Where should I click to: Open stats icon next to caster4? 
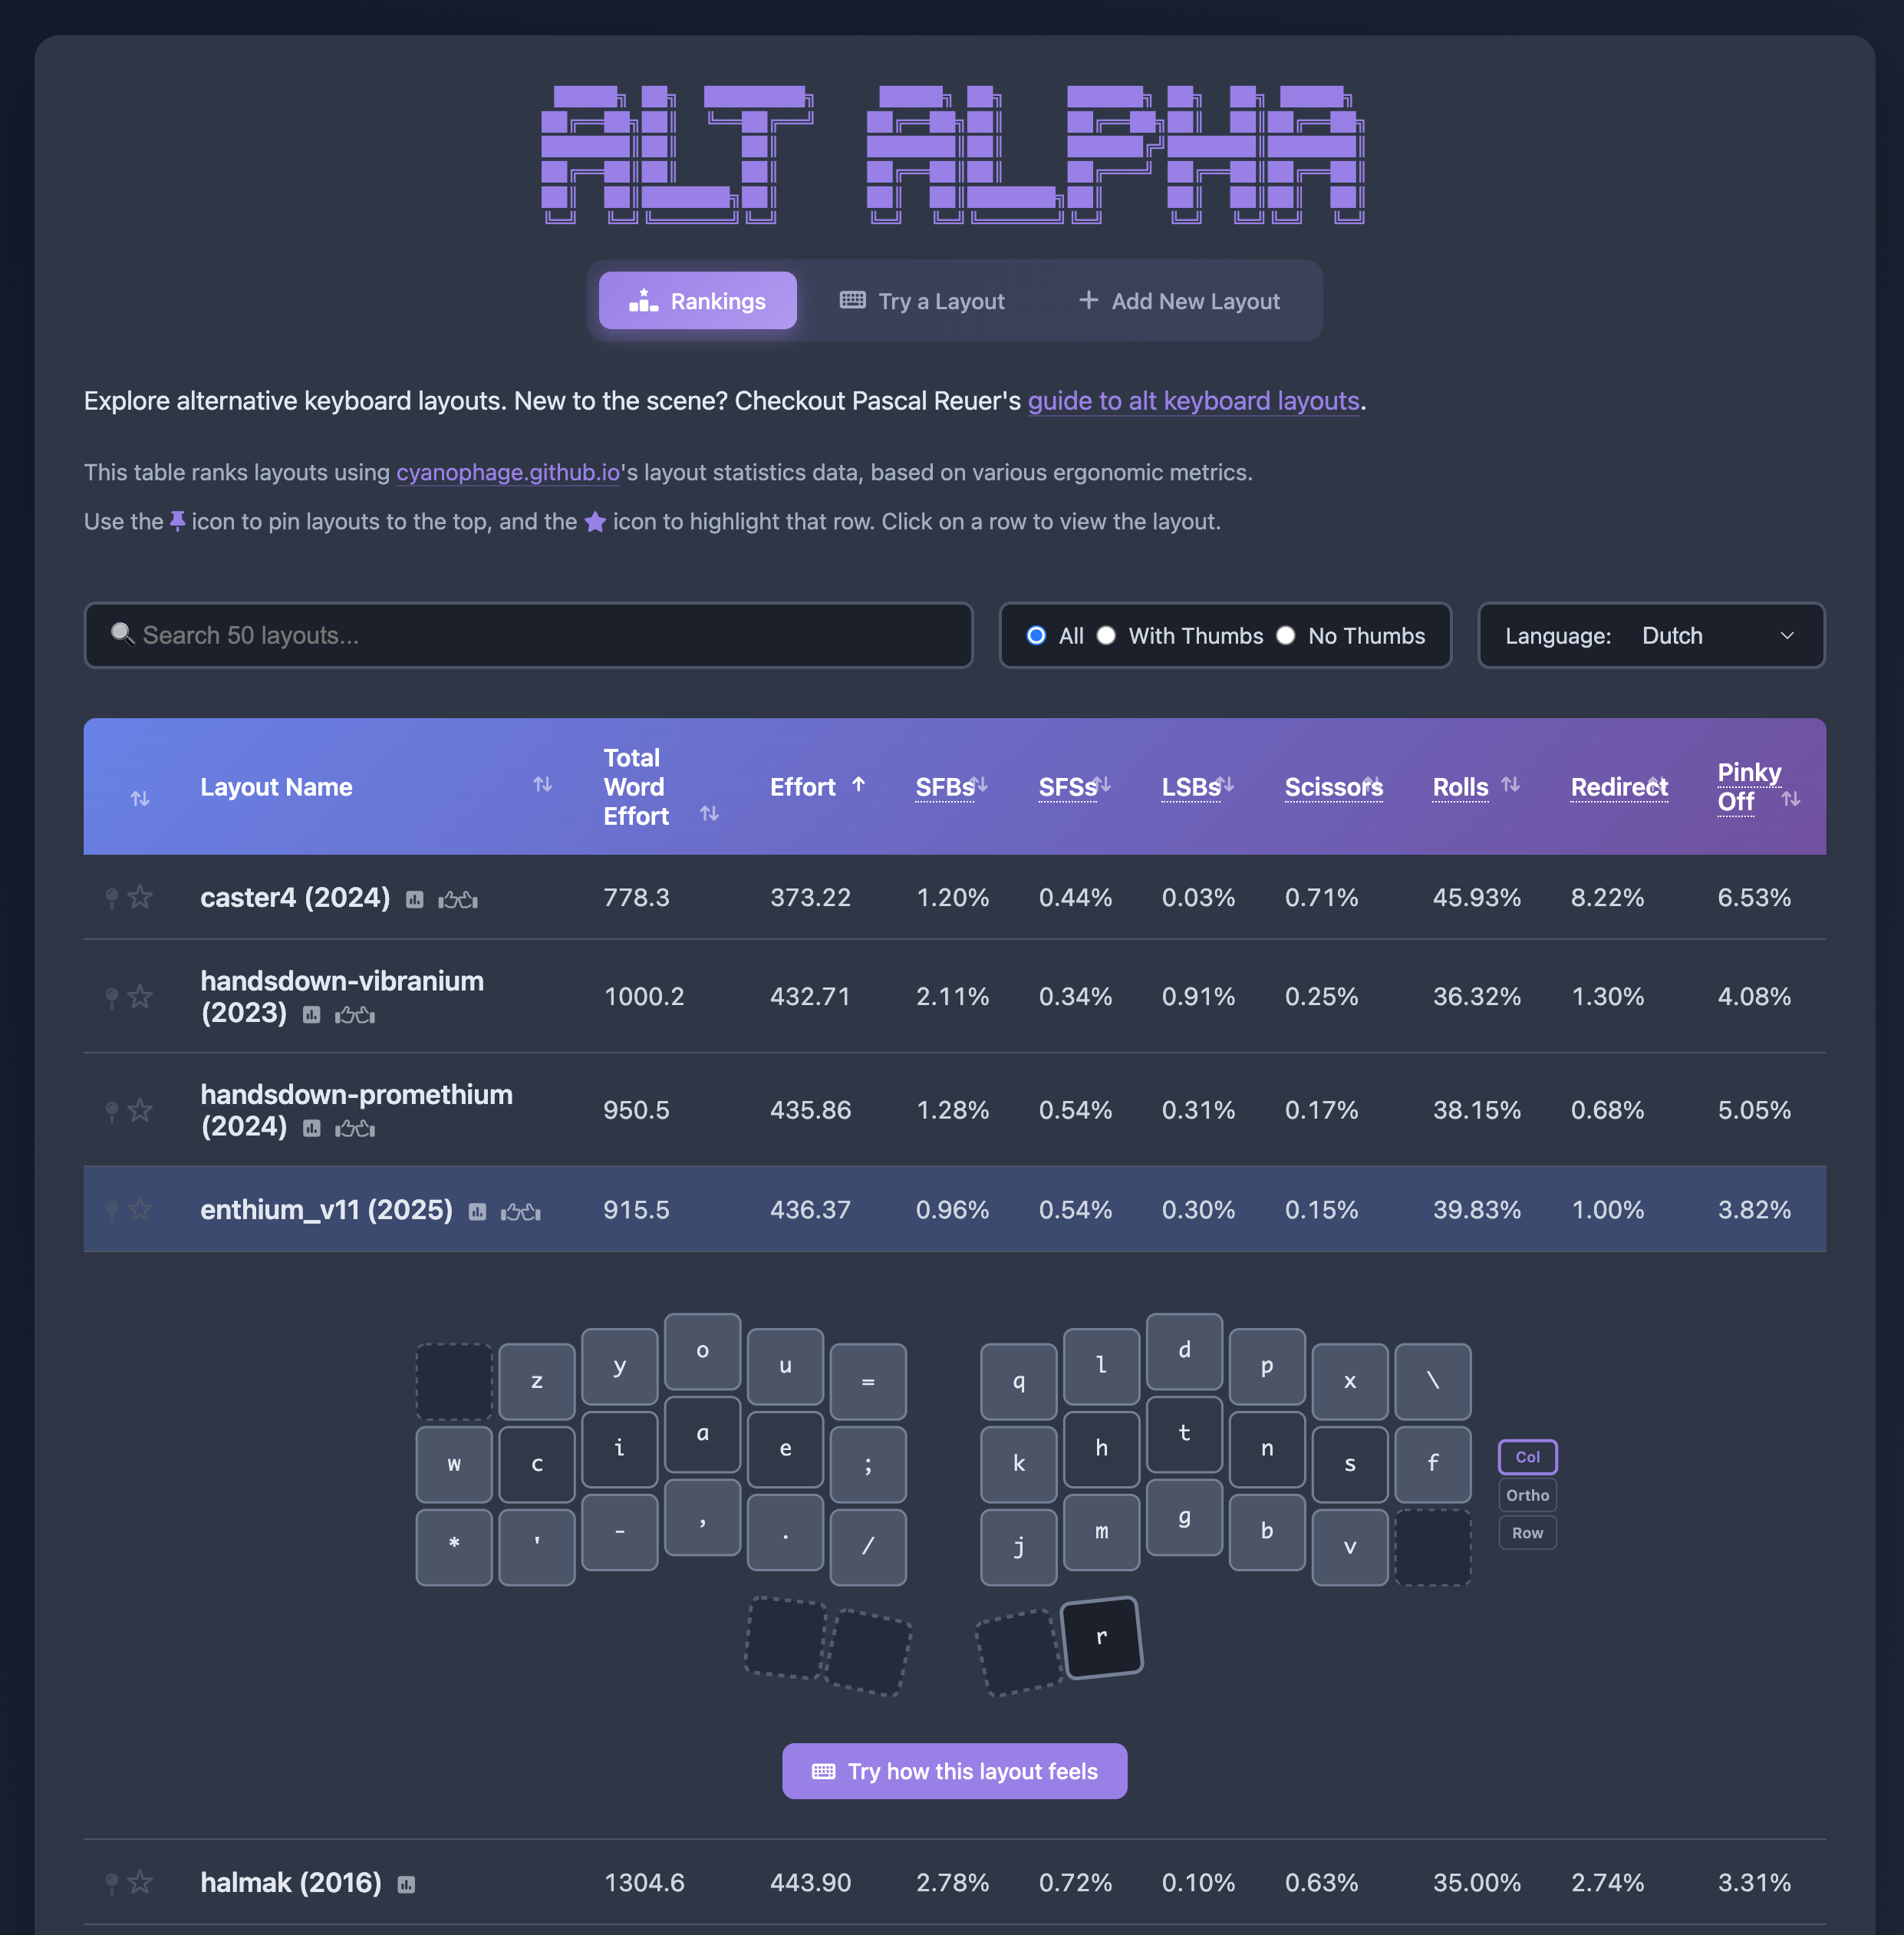[415, 900]
